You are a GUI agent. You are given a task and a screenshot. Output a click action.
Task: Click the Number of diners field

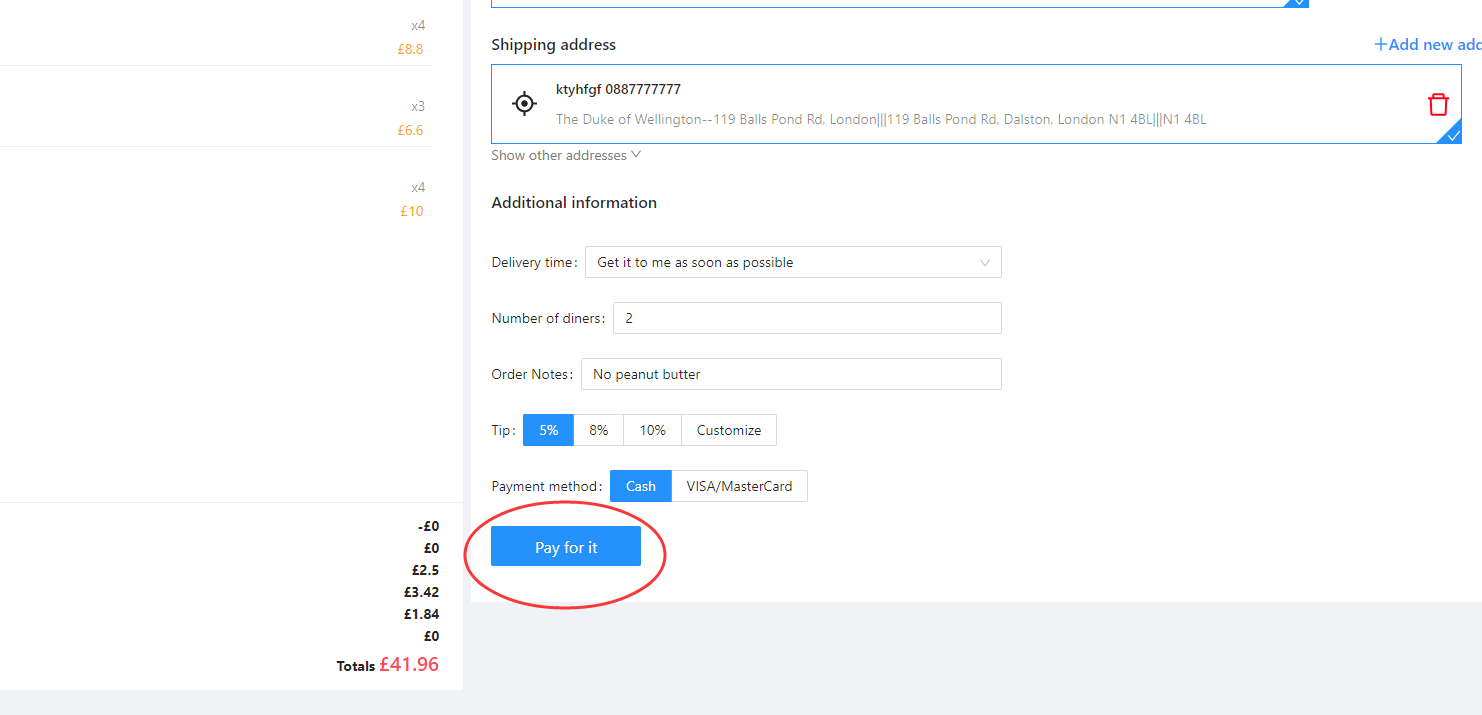coord(807,318)
